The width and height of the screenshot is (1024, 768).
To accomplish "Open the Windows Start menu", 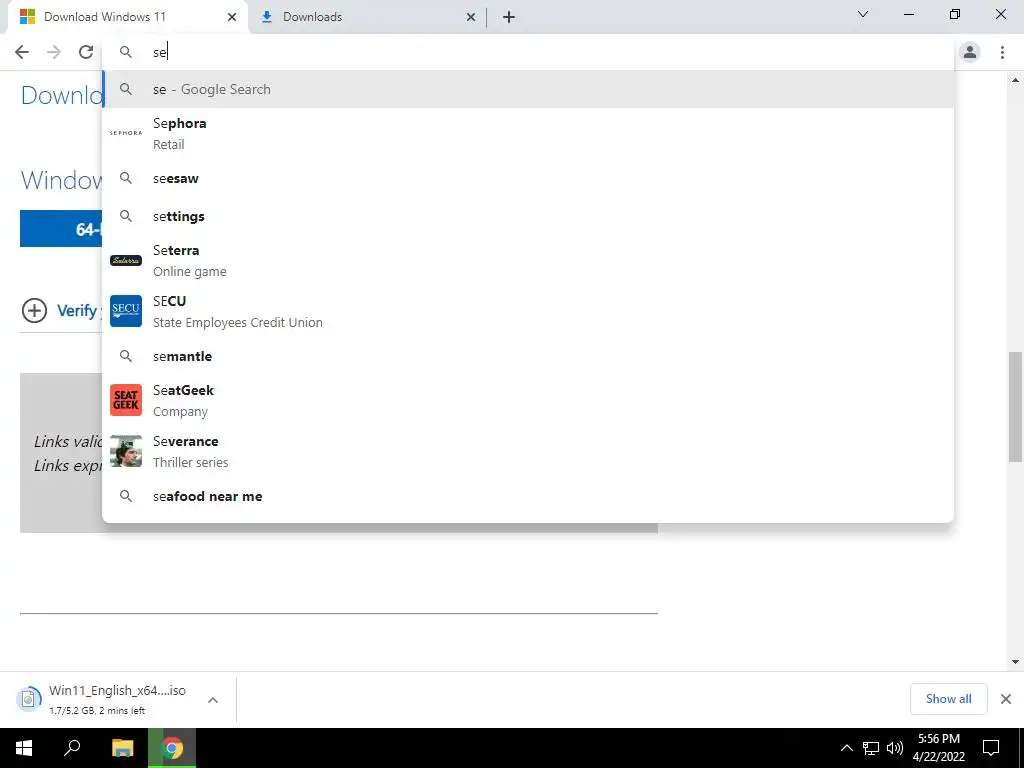I will (24, 748).
